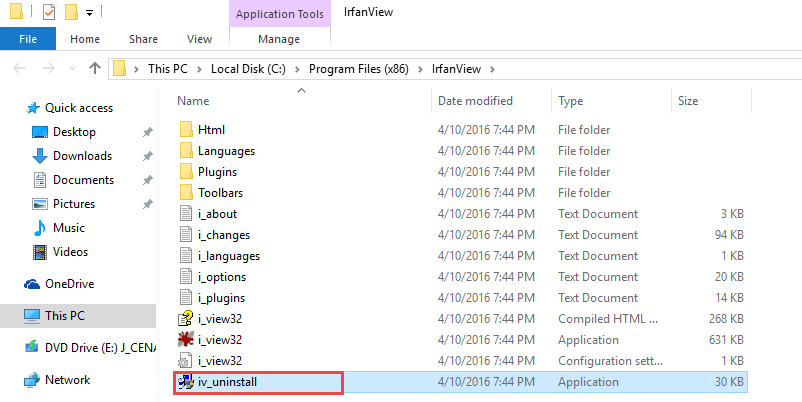Viewport: 802px width, 402px height.
Task: Select the Toolbars folder icon
Action: pyautogui.click(x=186, y=193)
